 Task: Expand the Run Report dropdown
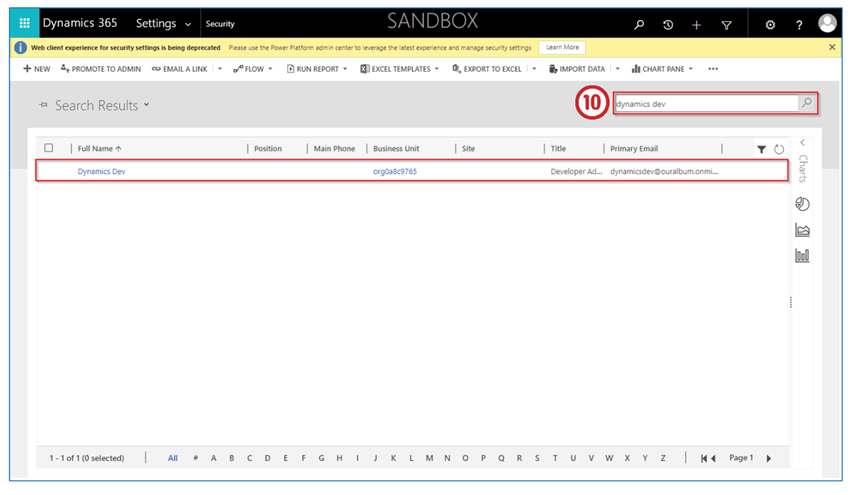[344, 69]
